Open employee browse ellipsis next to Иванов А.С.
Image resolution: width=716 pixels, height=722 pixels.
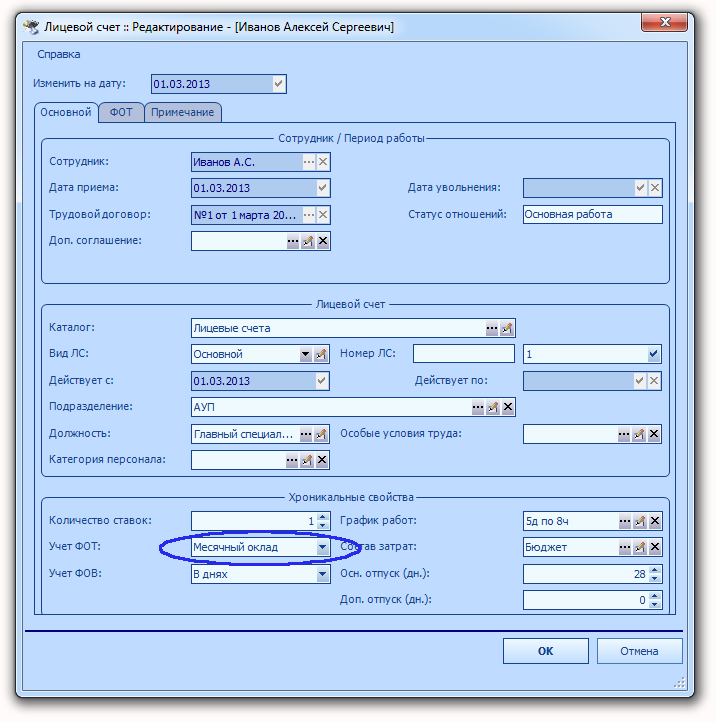[x=309, y=162]
